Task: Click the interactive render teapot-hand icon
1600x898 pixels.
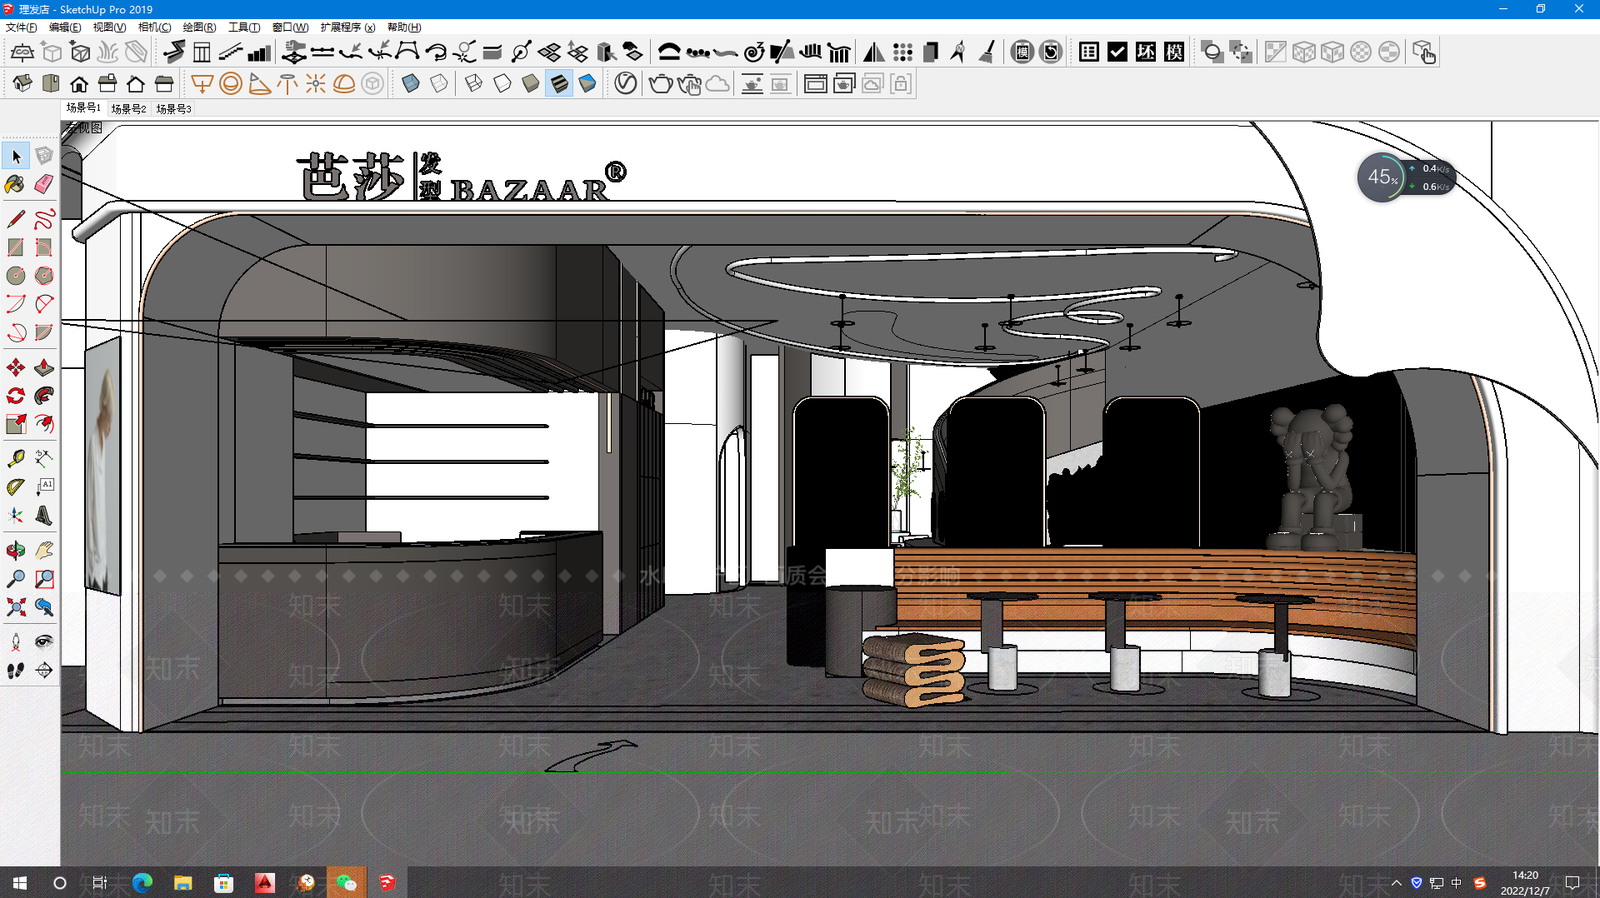Action: coord(689,84)
